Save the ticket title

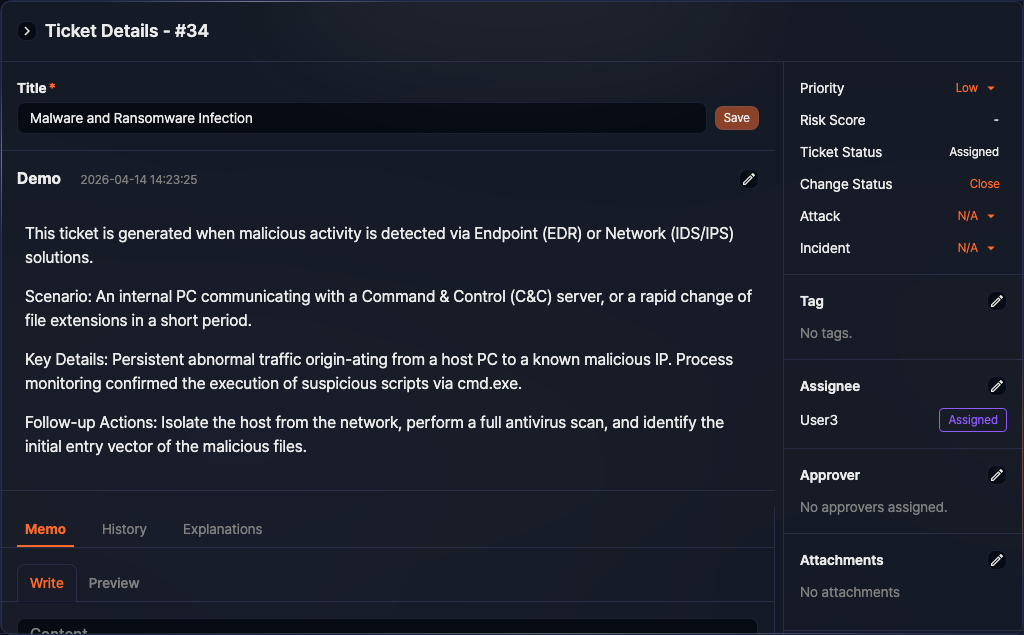click(736, 118)
